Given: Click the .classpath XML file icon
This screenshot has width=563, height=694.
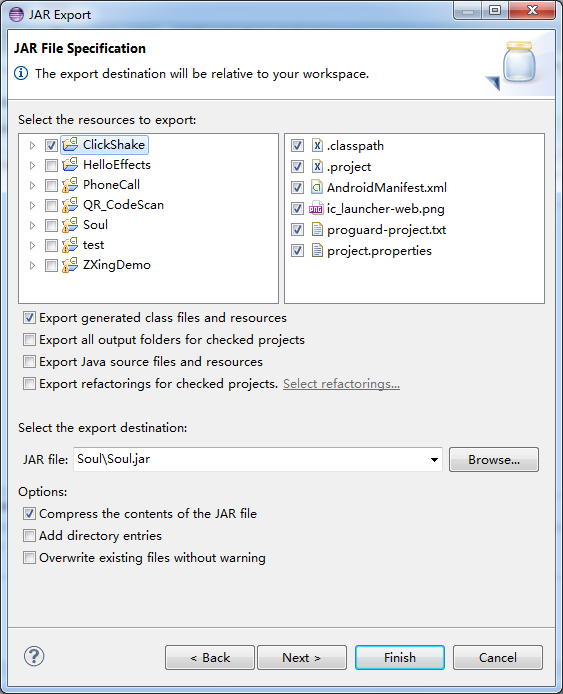Looking at the screenshot, I should pos(317,145).
